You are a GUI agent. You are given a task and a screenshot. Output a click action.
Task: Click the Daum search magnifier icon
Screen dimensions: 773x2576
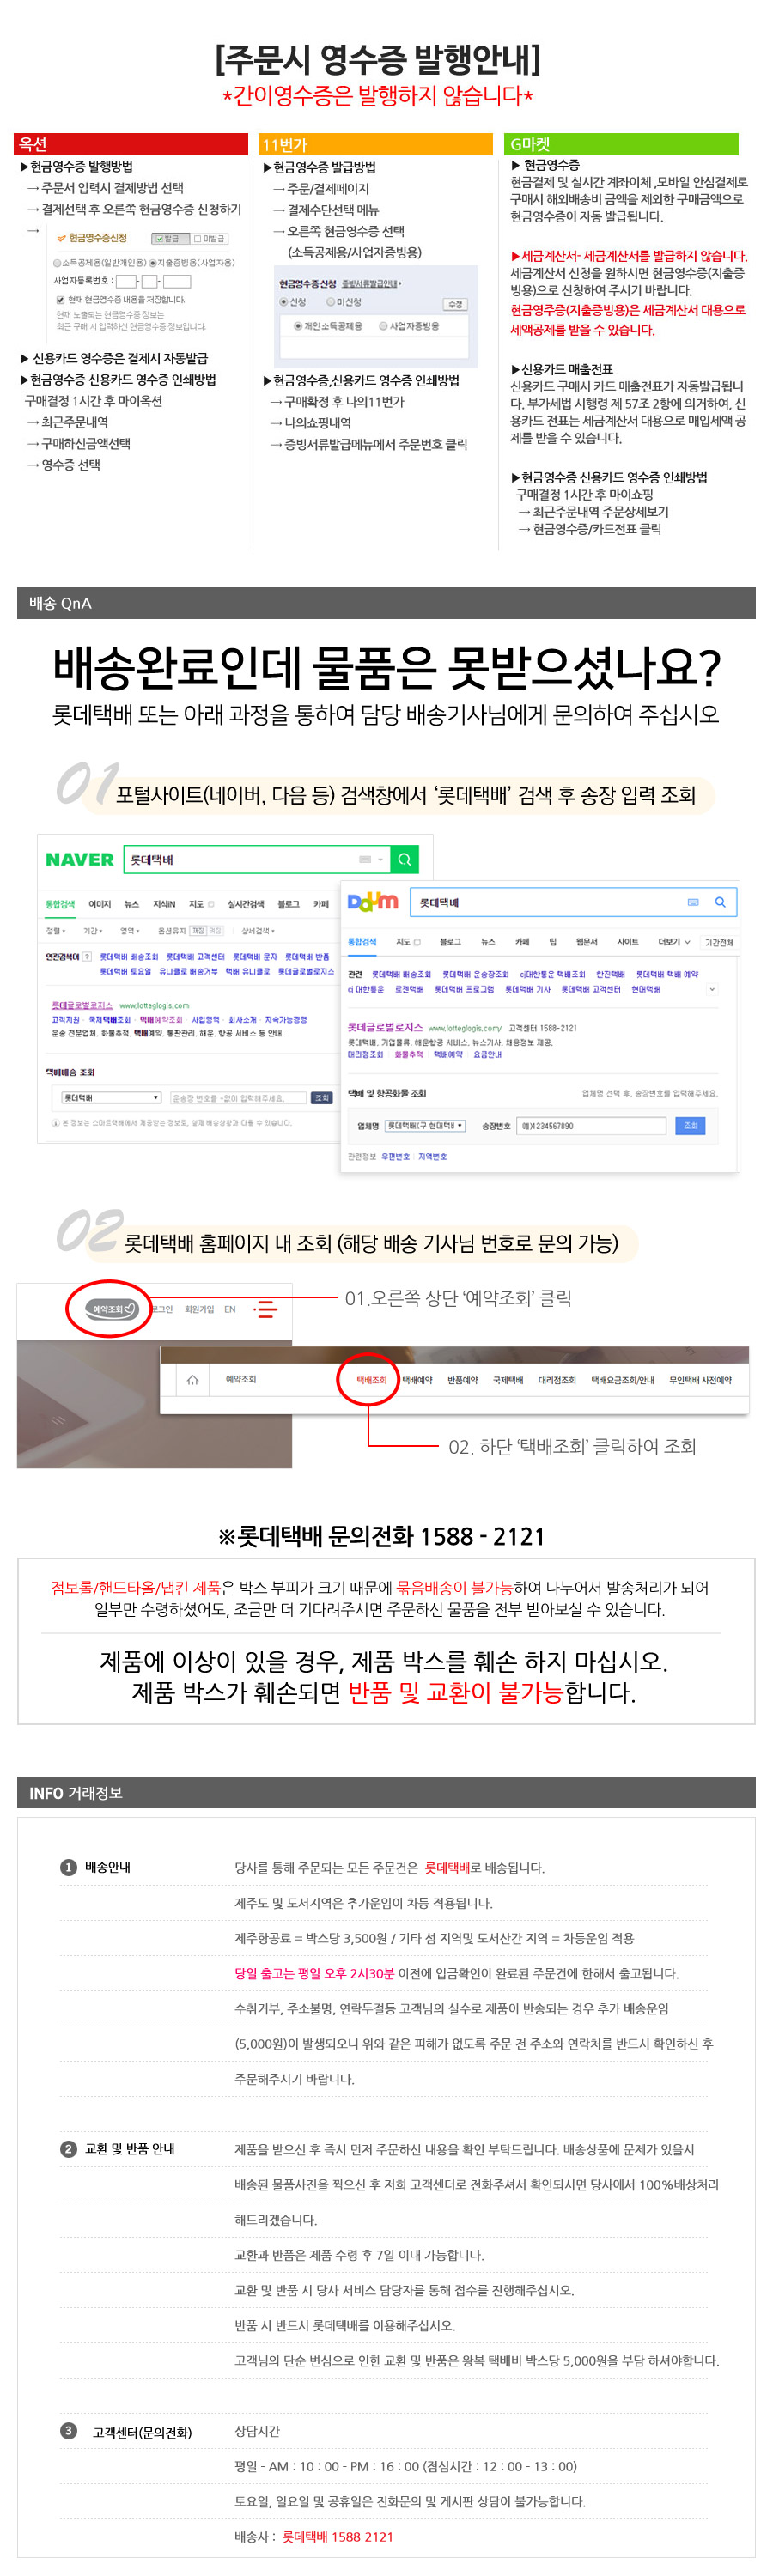[720, 902]
